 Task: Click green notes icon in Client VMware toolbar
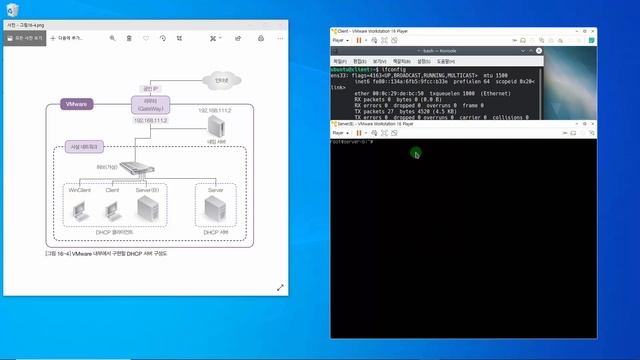click(x=591, y=40)
